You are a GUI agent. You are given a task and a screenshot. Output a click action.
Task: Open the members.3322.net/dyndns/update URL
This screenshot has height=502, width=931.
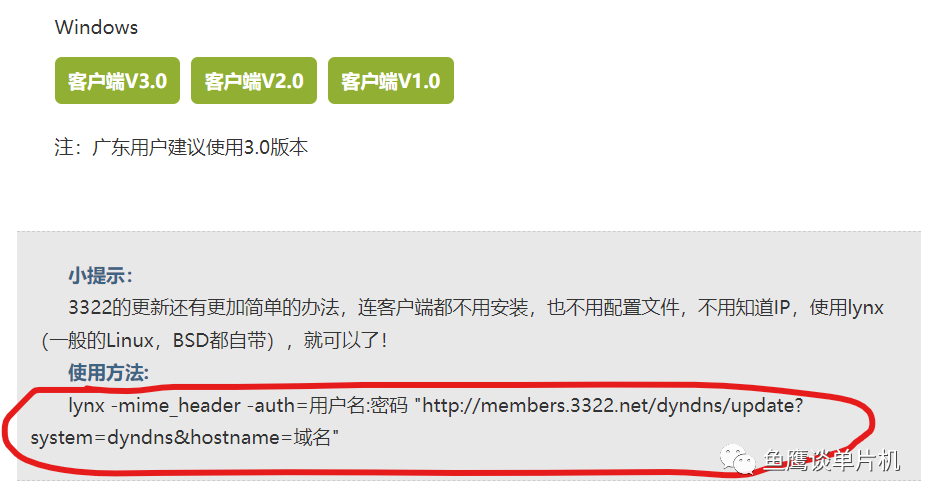(x=612, y=406)
